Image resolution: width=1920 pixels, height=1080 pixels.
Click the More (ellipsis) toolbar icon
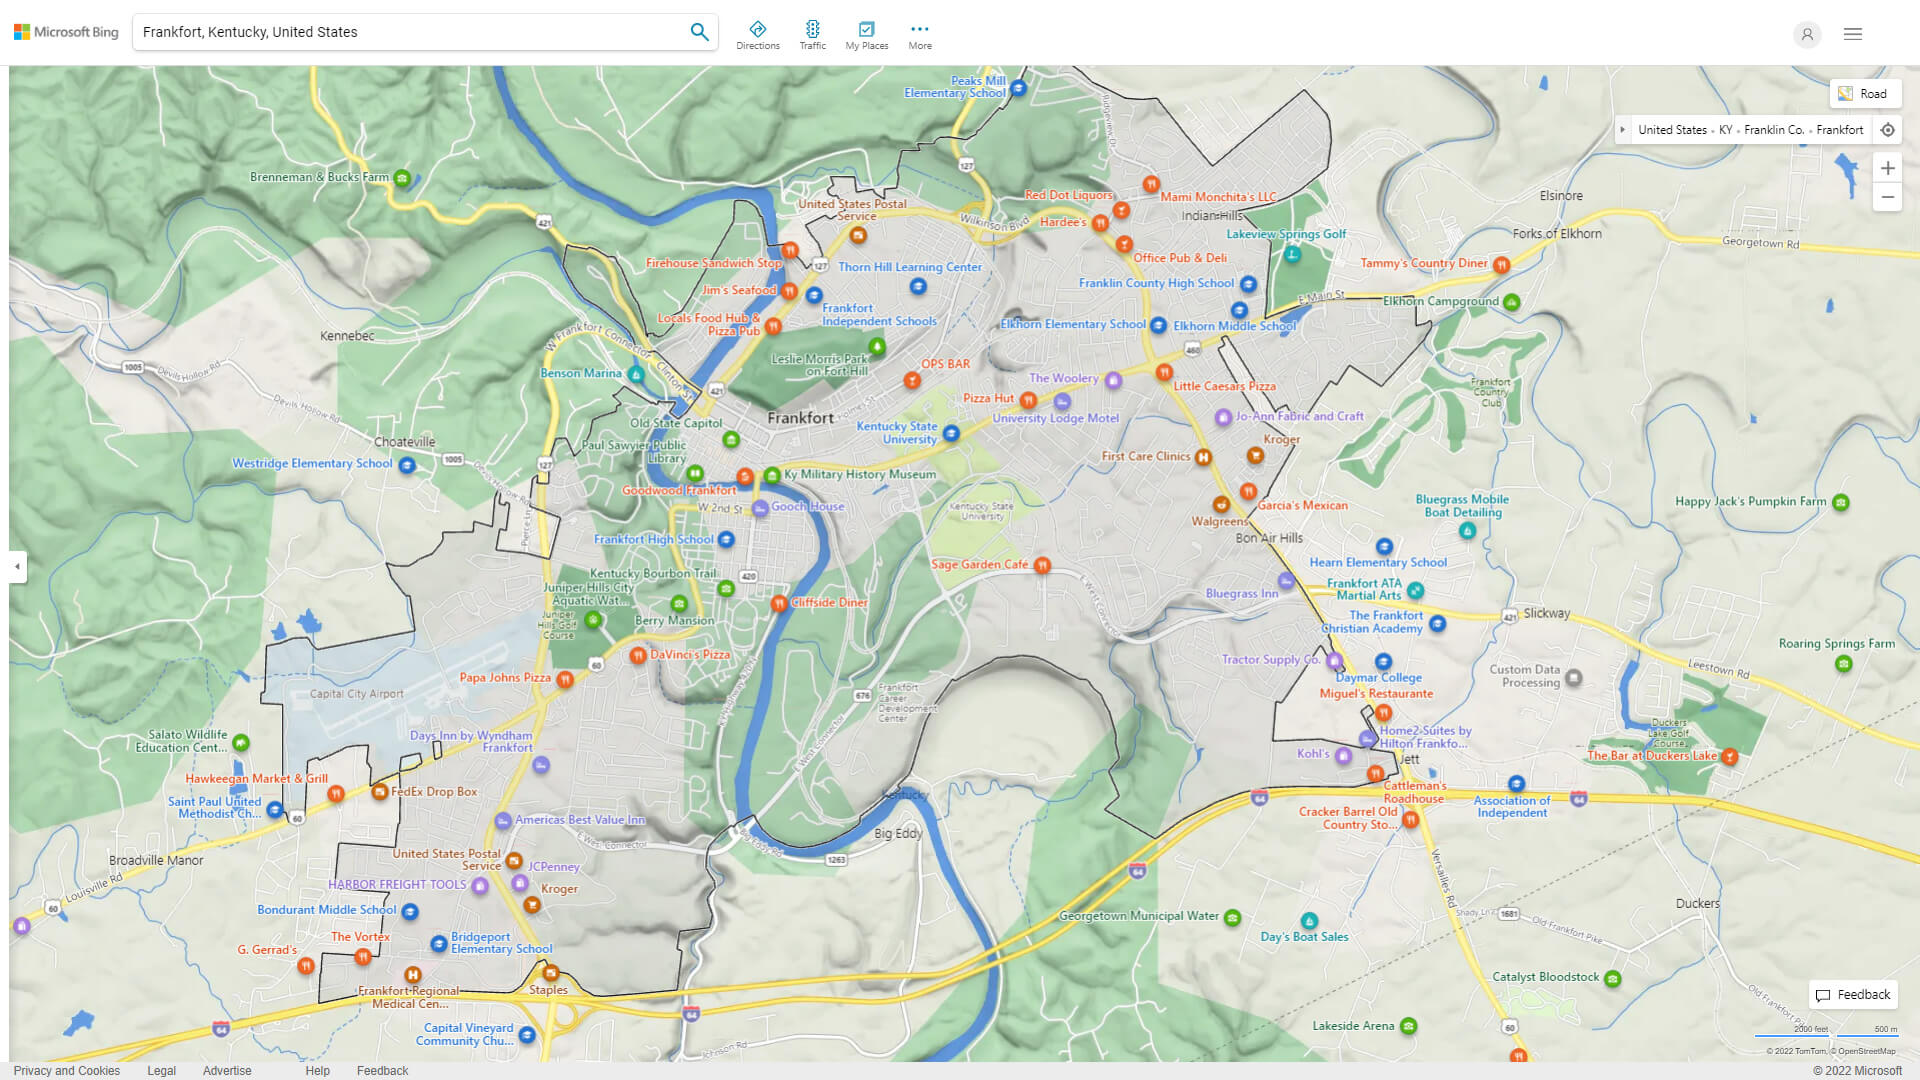[919, 28]
